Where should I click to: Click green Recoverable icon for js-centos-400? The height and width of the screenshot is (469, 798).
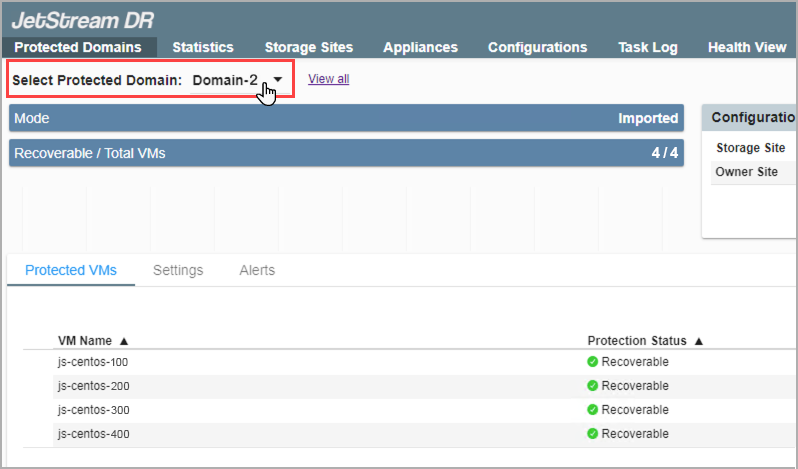593,434
